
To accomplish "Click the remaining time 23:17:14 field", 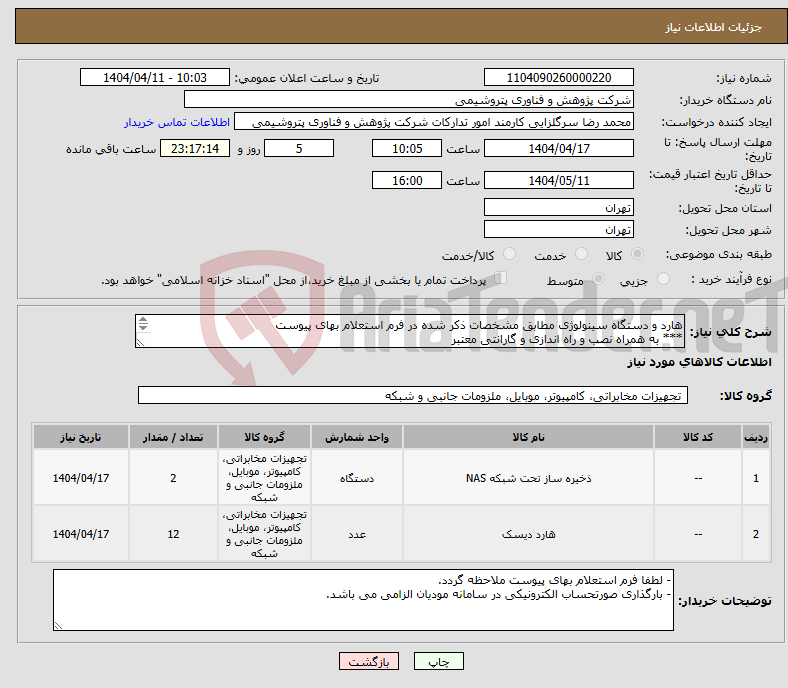I will click(x=195, y=149).
